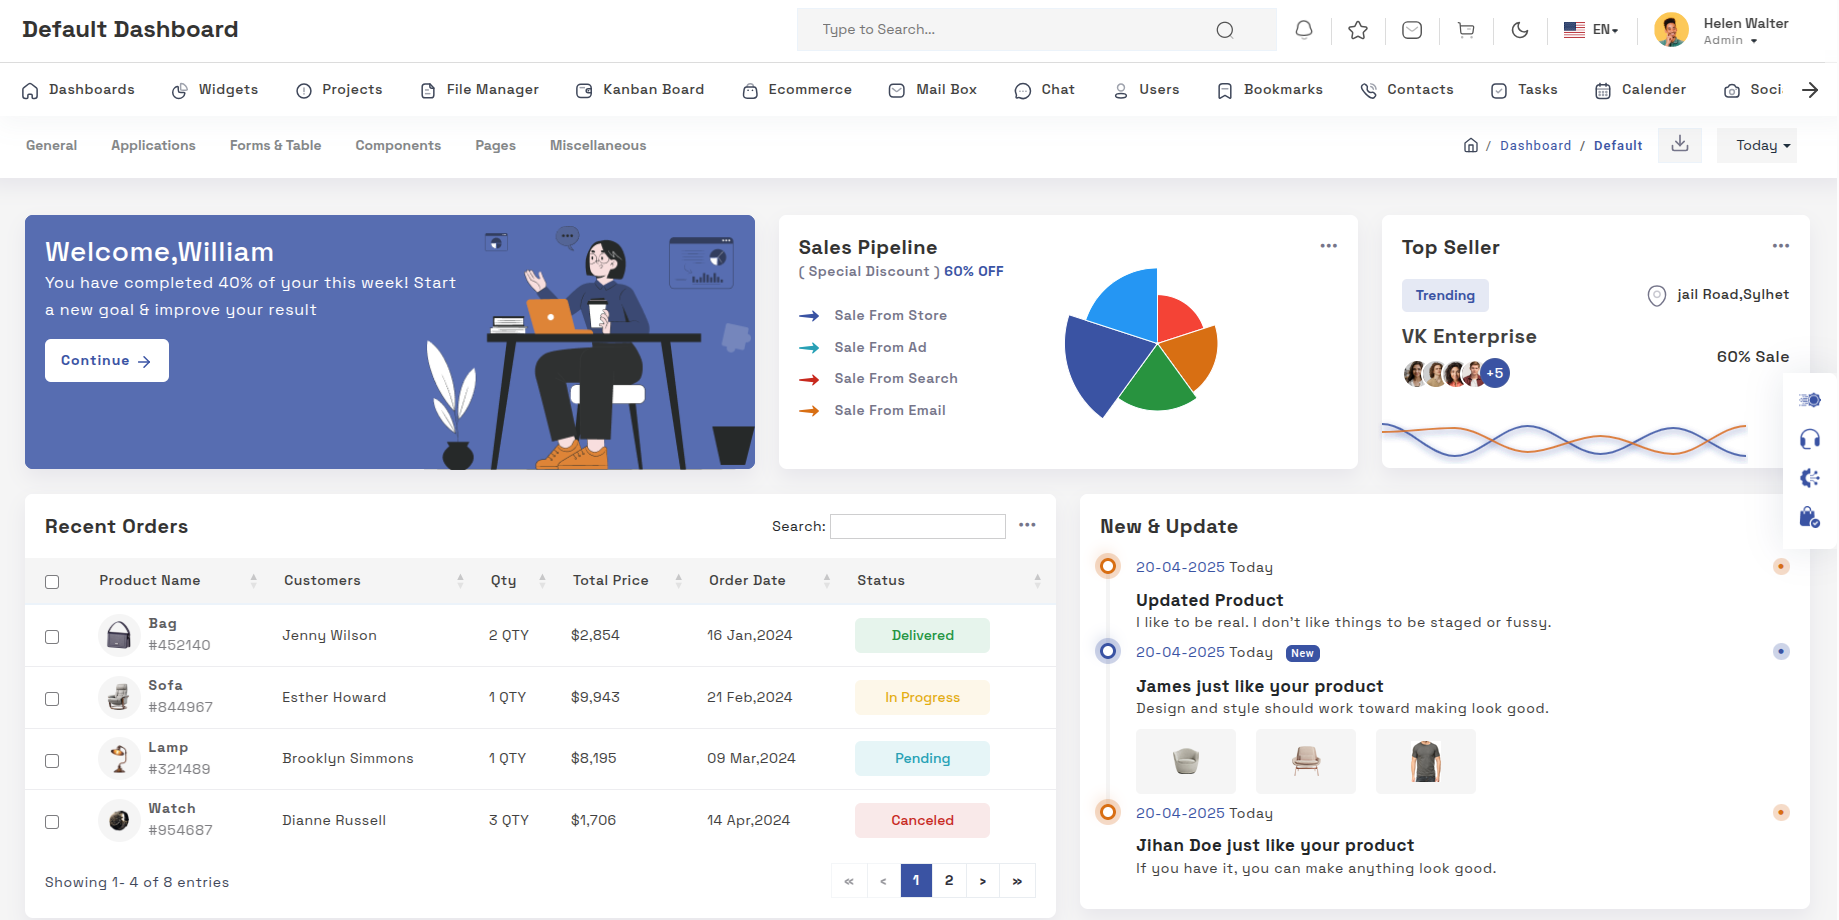The height and width of the screenshot is (920, 1839).
Task: Toggle dark mode moon icon
Action: (1520, 30)
